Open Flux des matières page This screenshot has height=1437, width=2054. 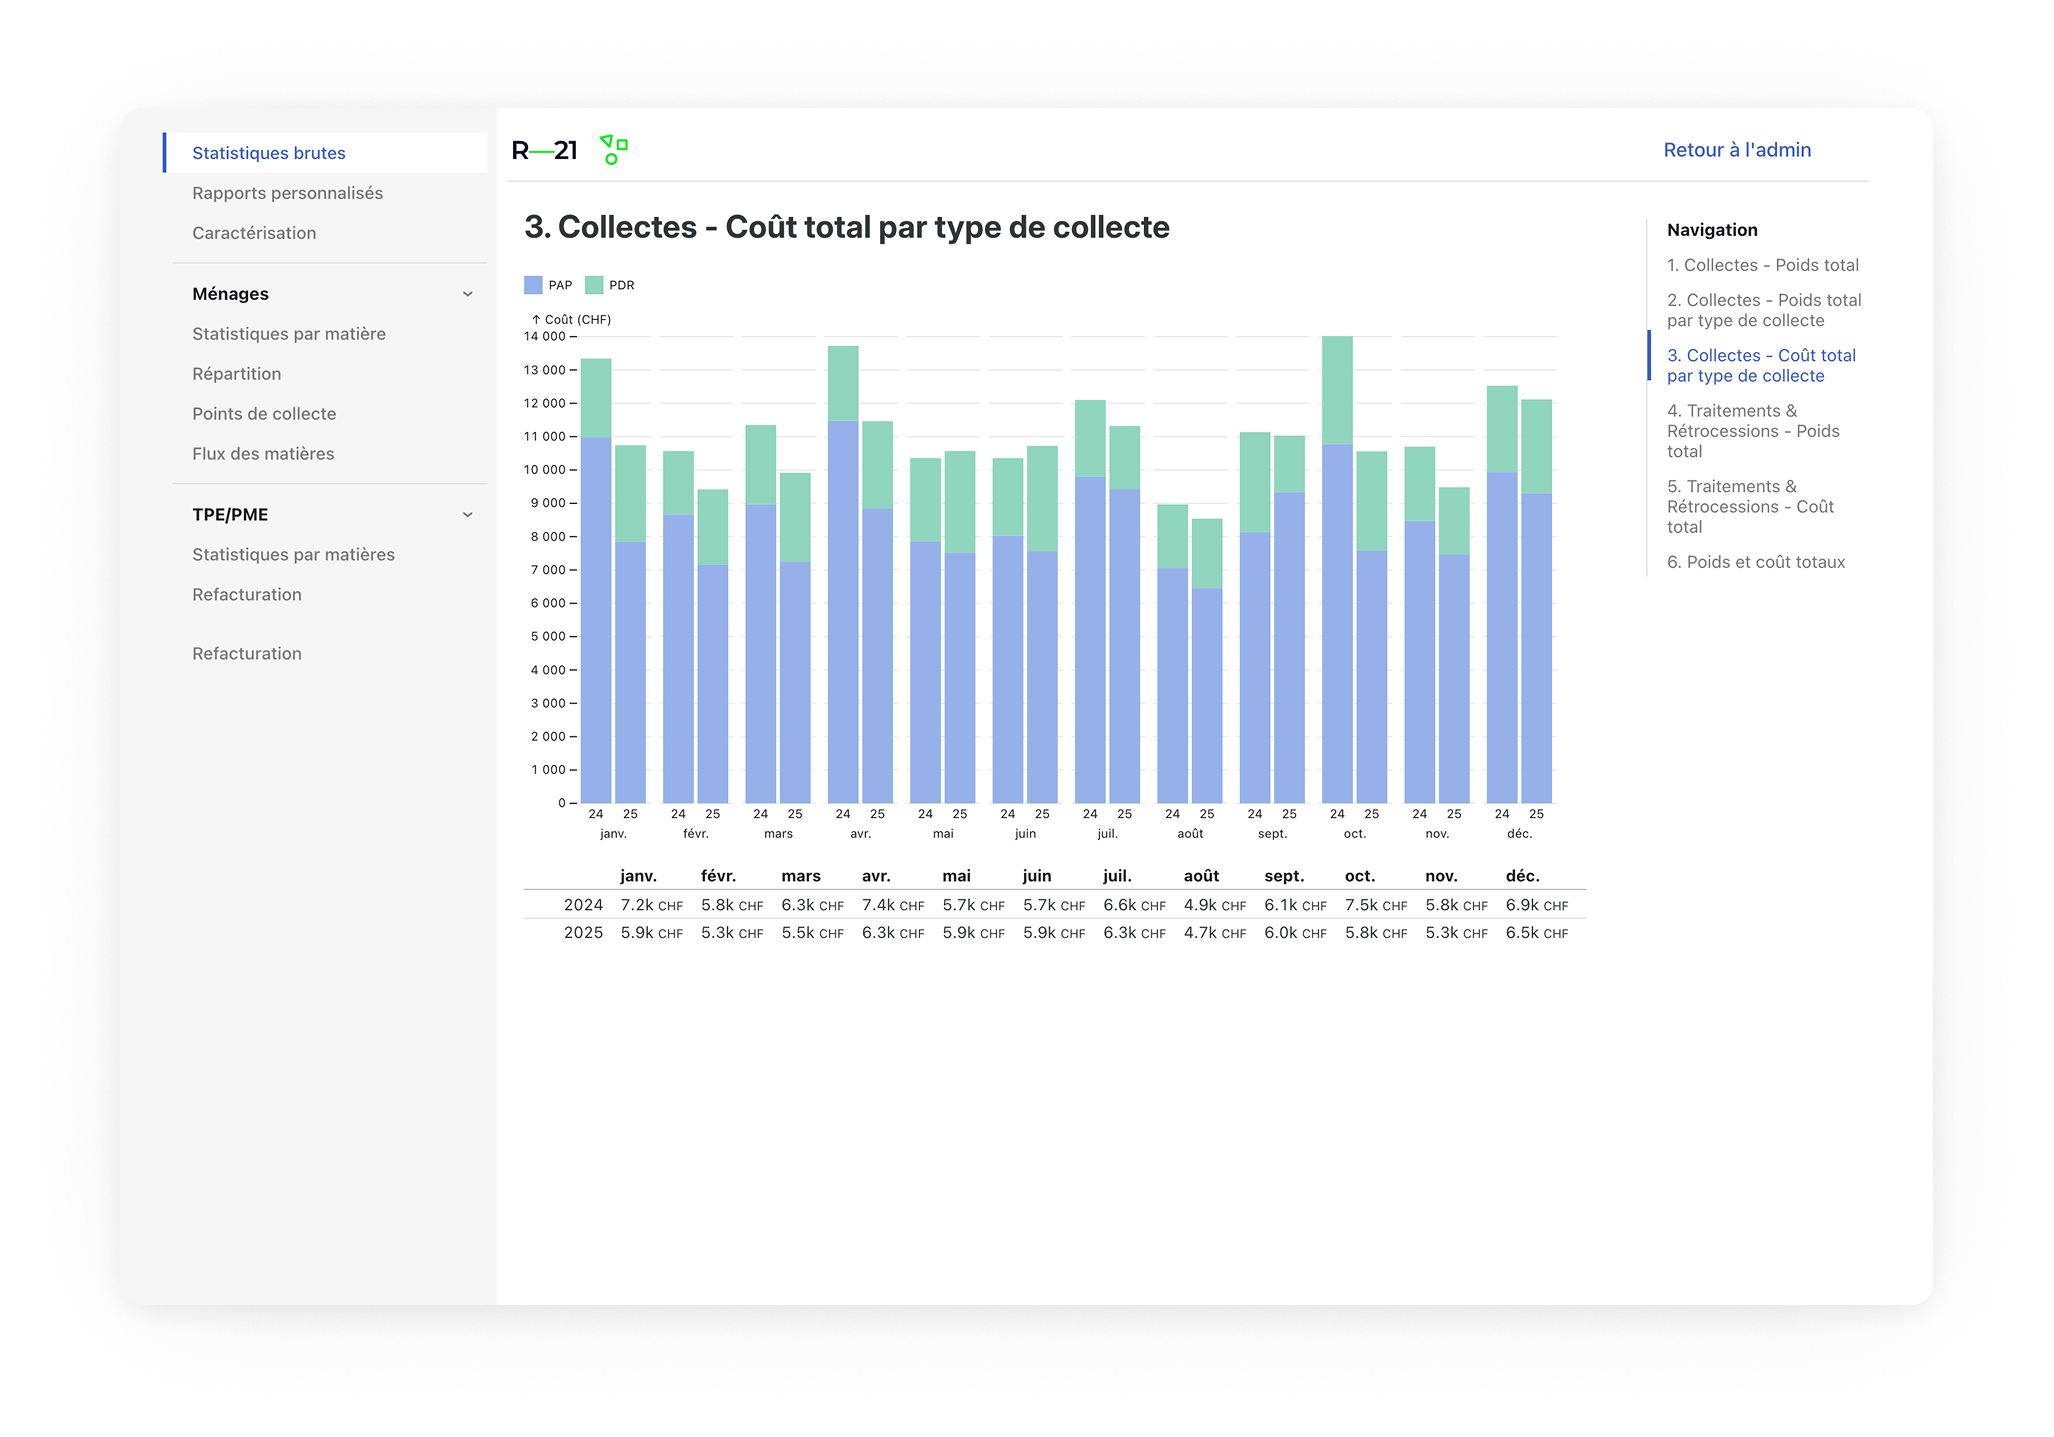pos(263,454)
